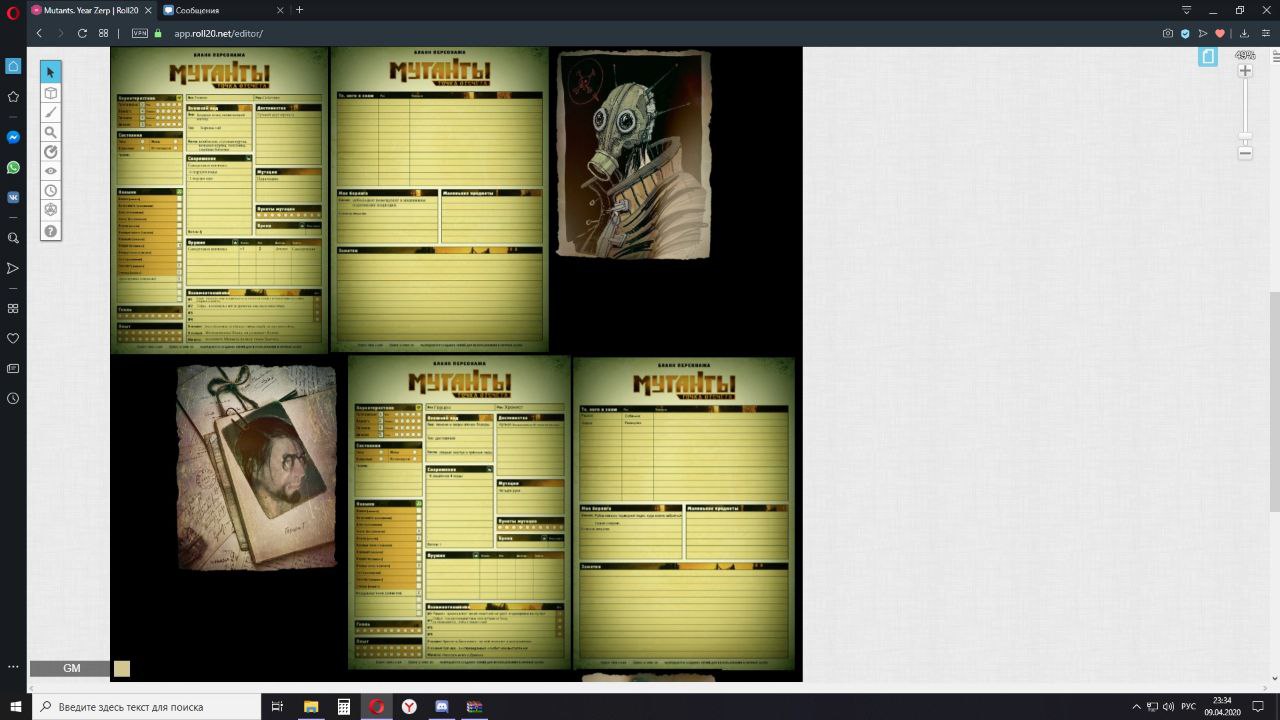The width and height of the screenshot is (1280, 720).
Task: Select the ruler measure tool
Action: point(50,152)
